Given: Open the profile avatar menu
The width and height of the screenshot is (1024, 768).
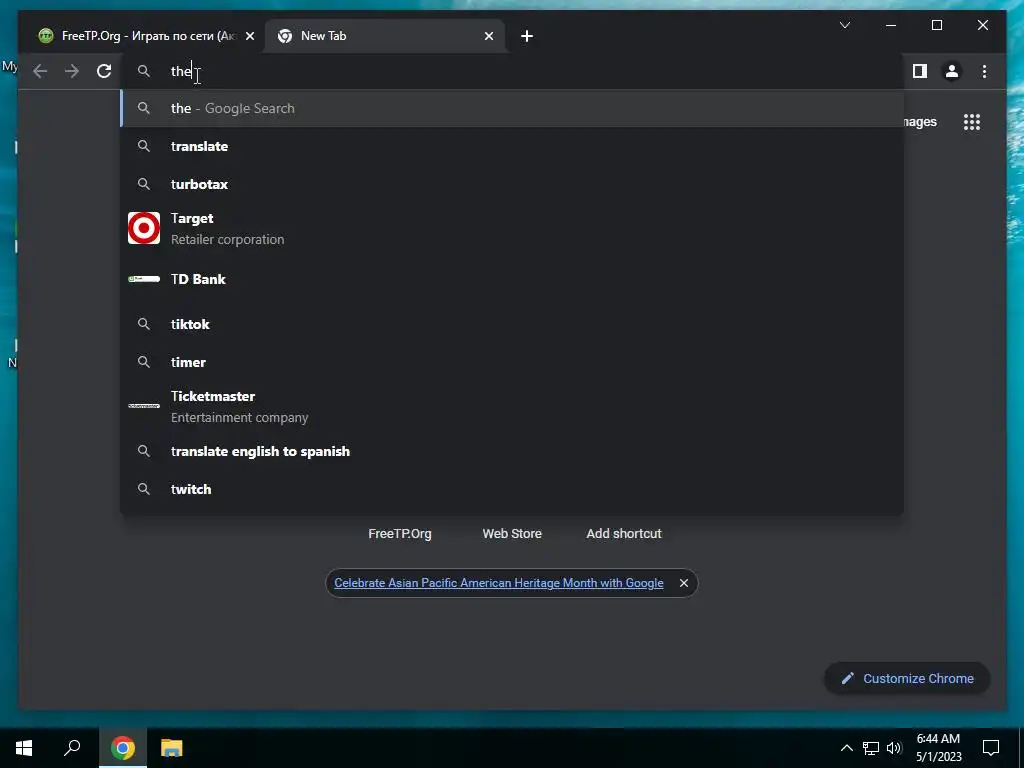Looking at the screenshot, I should 952,71.
